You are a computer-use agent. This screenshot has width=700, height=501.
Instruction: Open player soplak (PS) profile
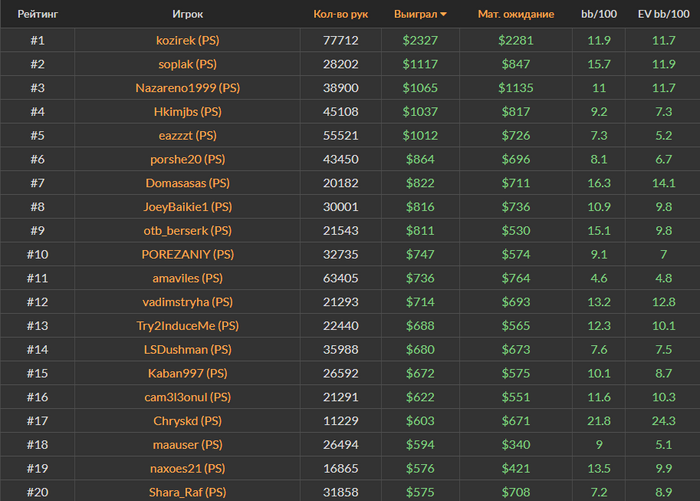[x=187, y=64]
